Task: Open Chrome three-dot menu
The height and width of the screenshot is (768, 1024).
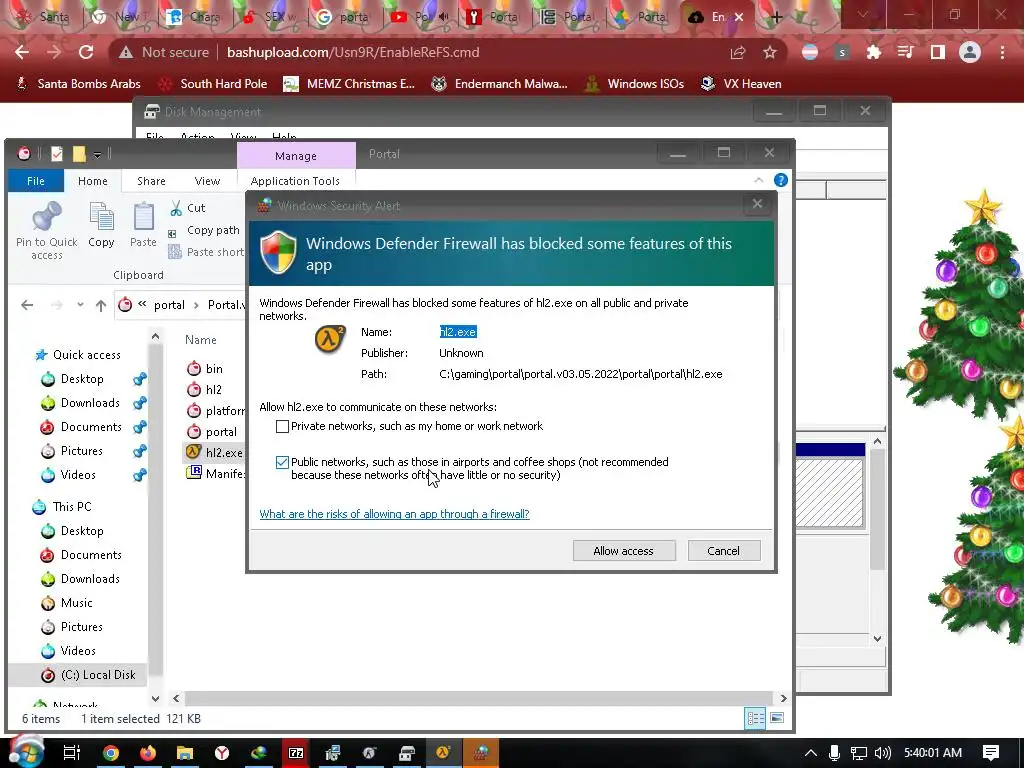Action: coord(1002,52)
